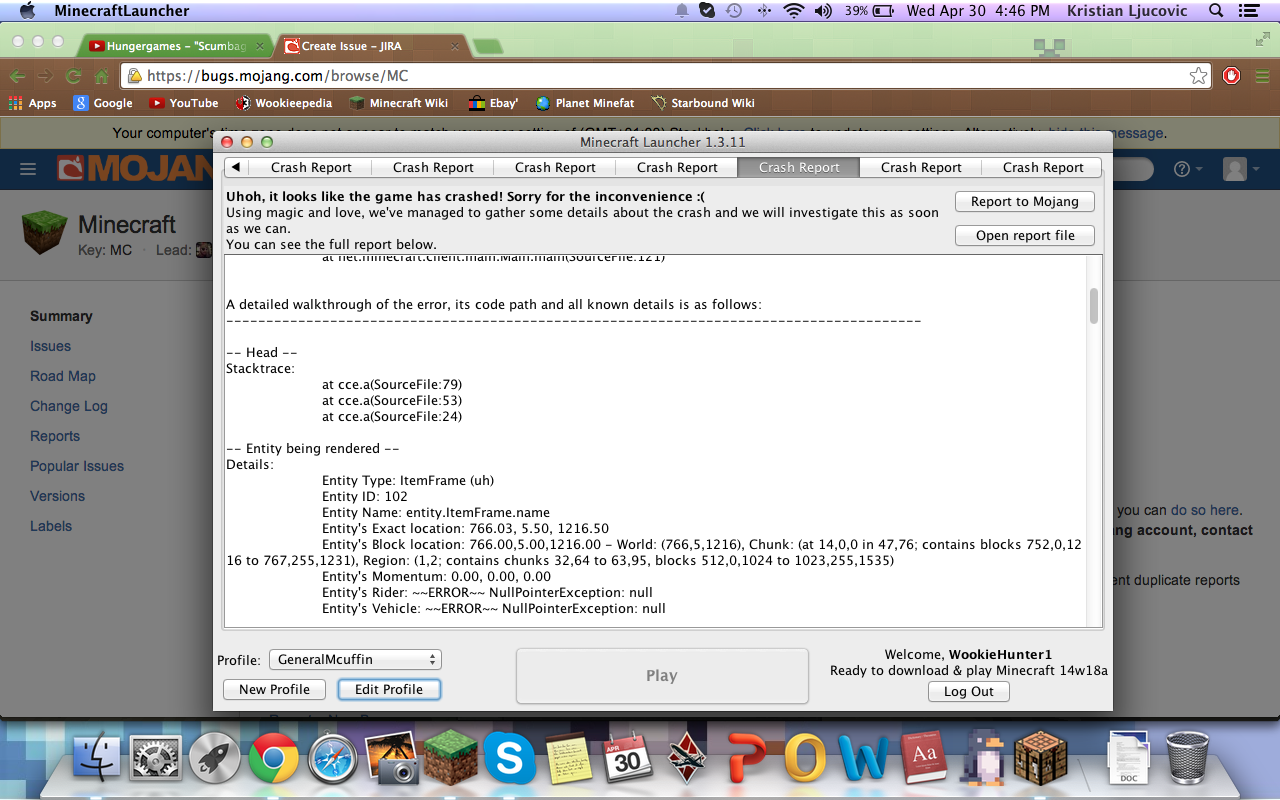The width and height of the screenshot is (1280, 800).
Task: Click the large Play button
Action: click(662, 676)
